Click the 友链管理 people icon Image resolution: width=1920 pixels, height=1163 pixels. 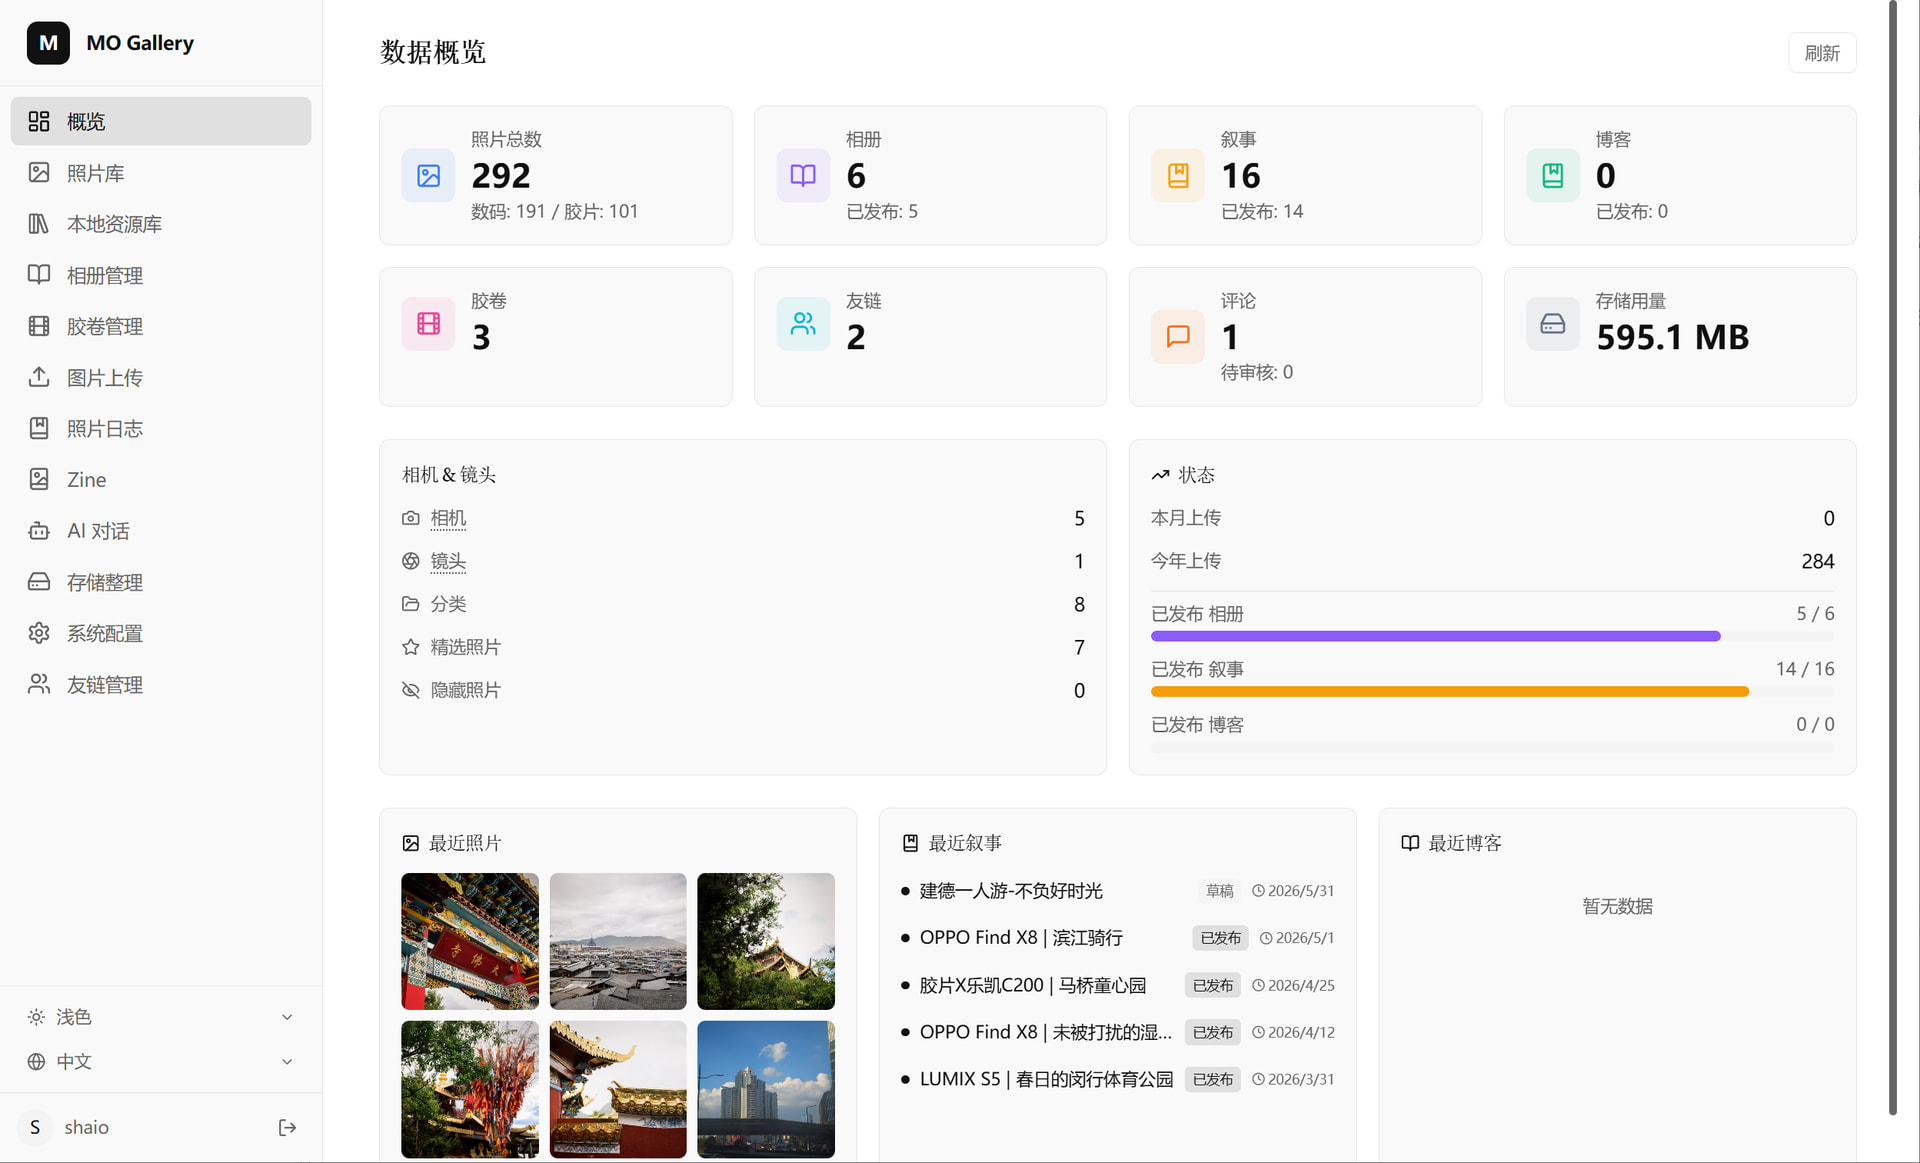pyautogui.click(x=39, y=684)
